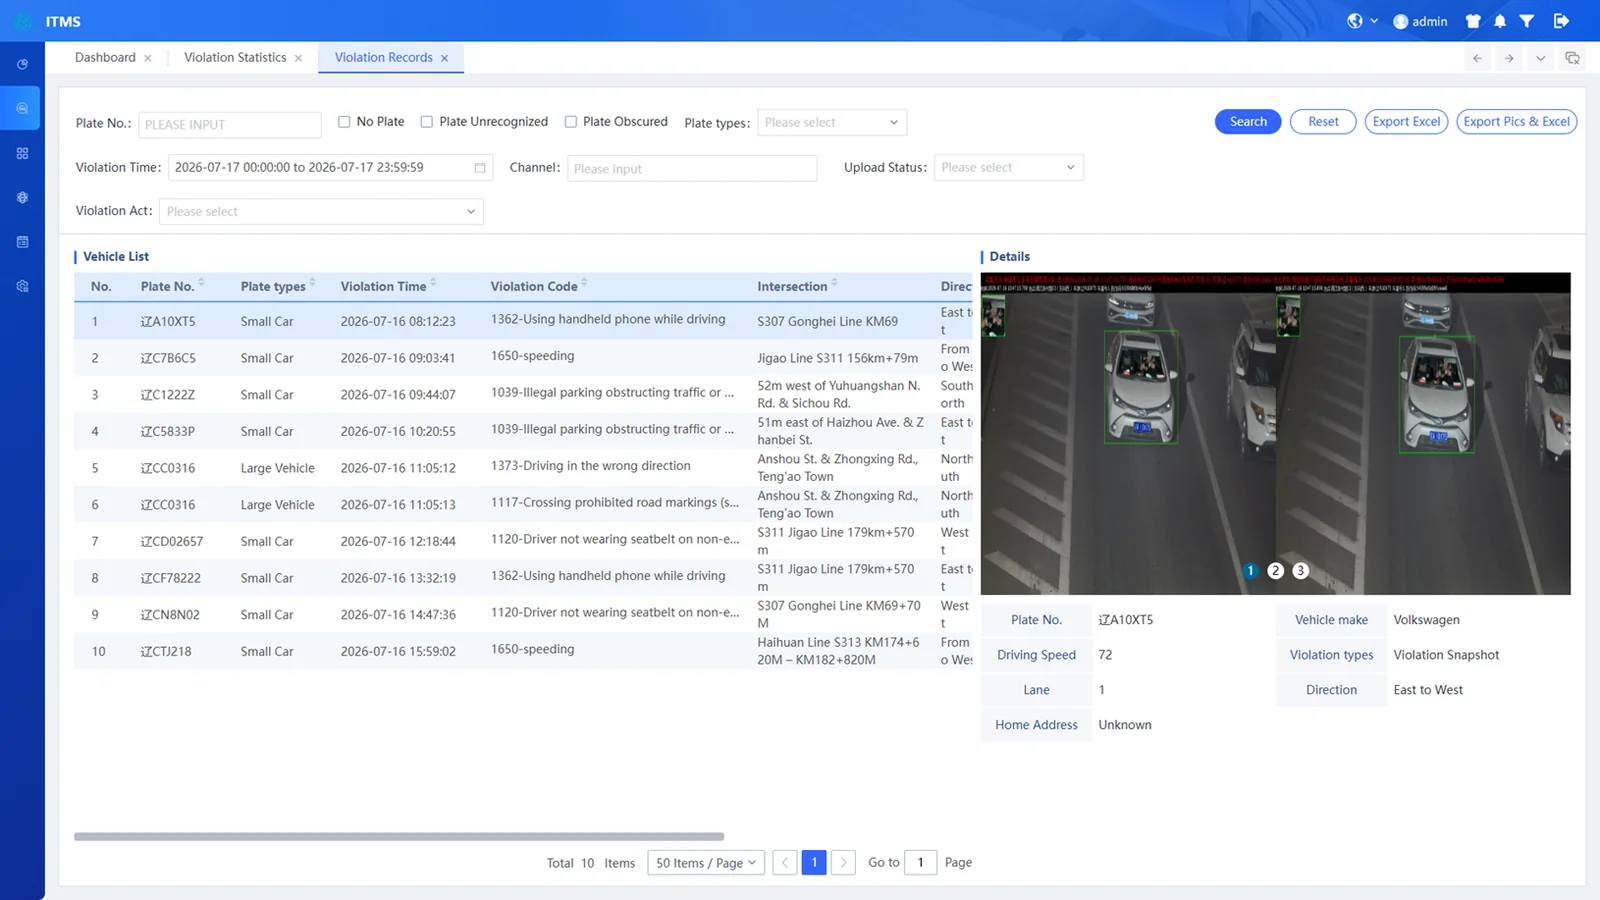Expand the tab list chevron dropdown
The width and height of the screenshot is (1600, 900).
[1540, 58]
